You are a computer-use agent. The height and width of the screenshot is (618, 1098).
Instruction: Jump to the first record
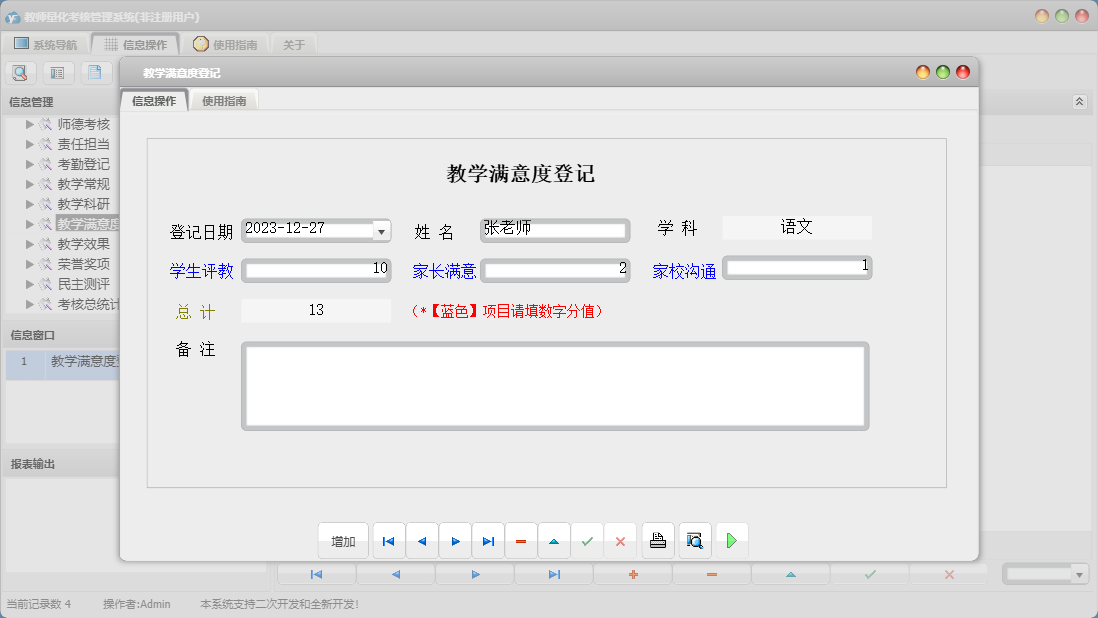[x=388, y=540]
